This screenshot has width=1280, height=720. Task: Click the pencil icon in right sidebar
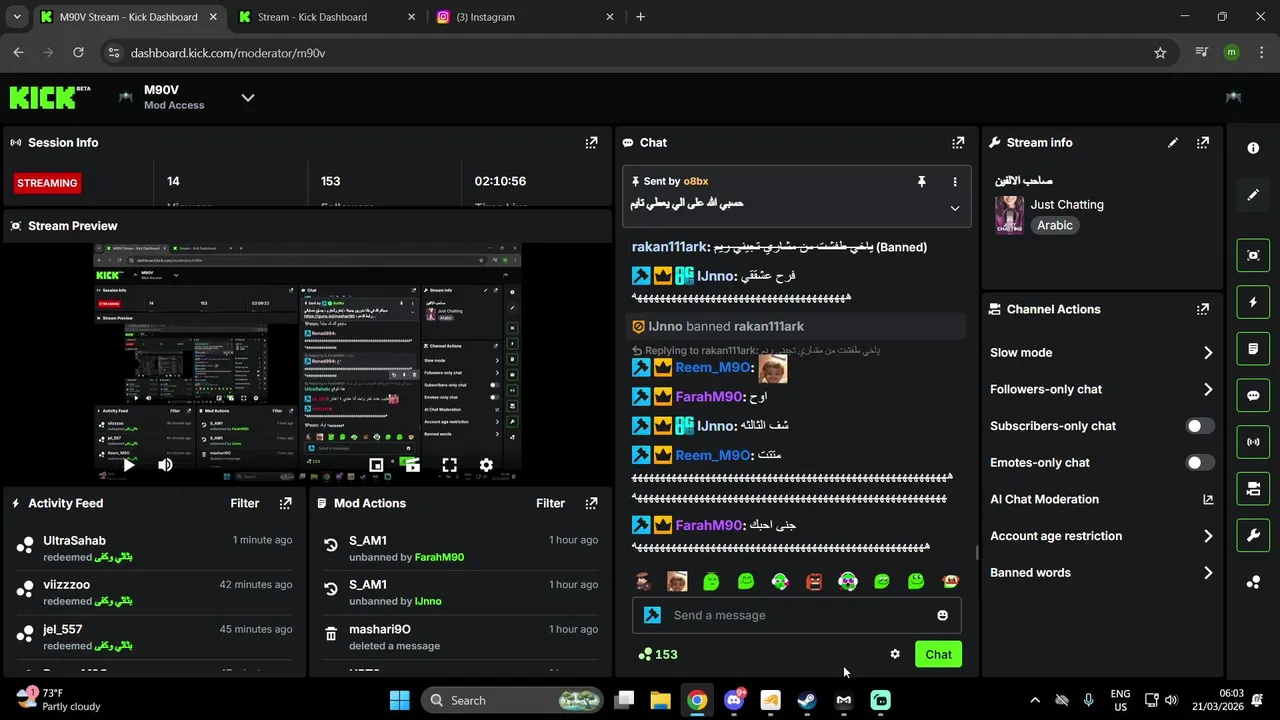(x=1253, y=195)
